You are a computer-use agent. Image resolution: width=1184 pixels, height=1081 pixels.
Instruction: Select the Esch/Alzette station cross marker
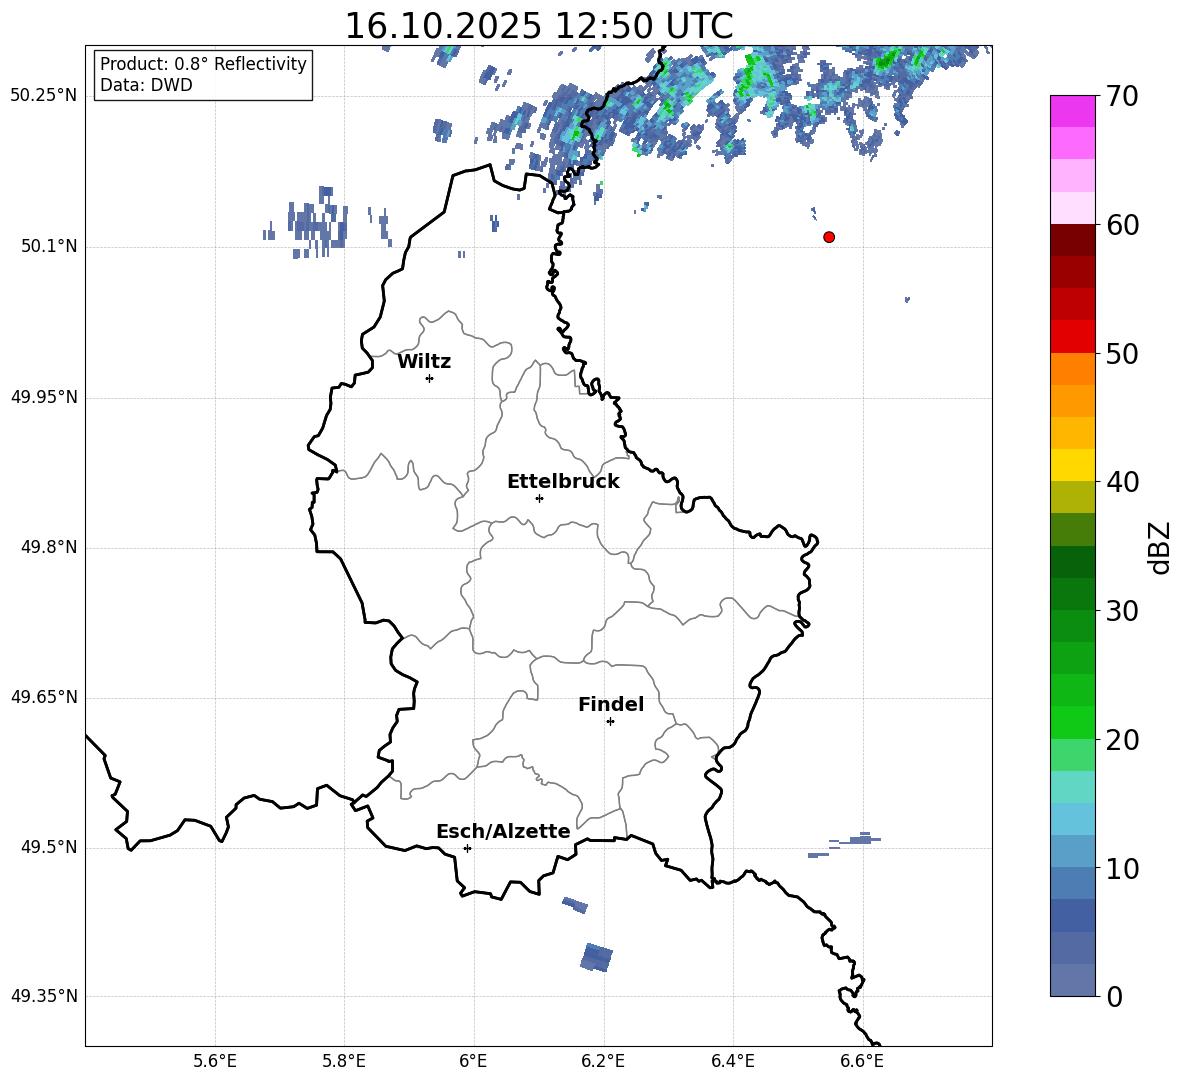pyautogui.click(x=467, y=848)
